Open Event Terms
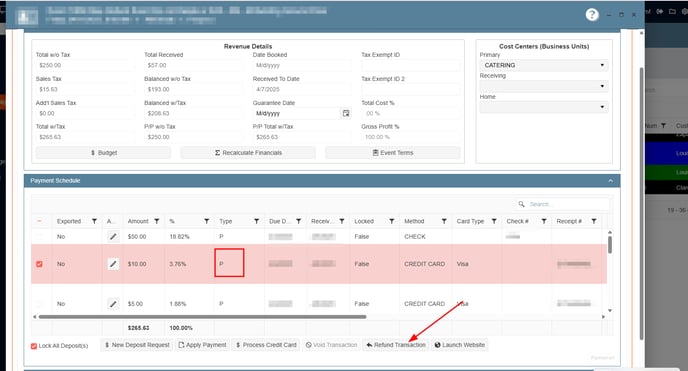The height and width of the screenshot is (371, 688). (x=393, y=153)
